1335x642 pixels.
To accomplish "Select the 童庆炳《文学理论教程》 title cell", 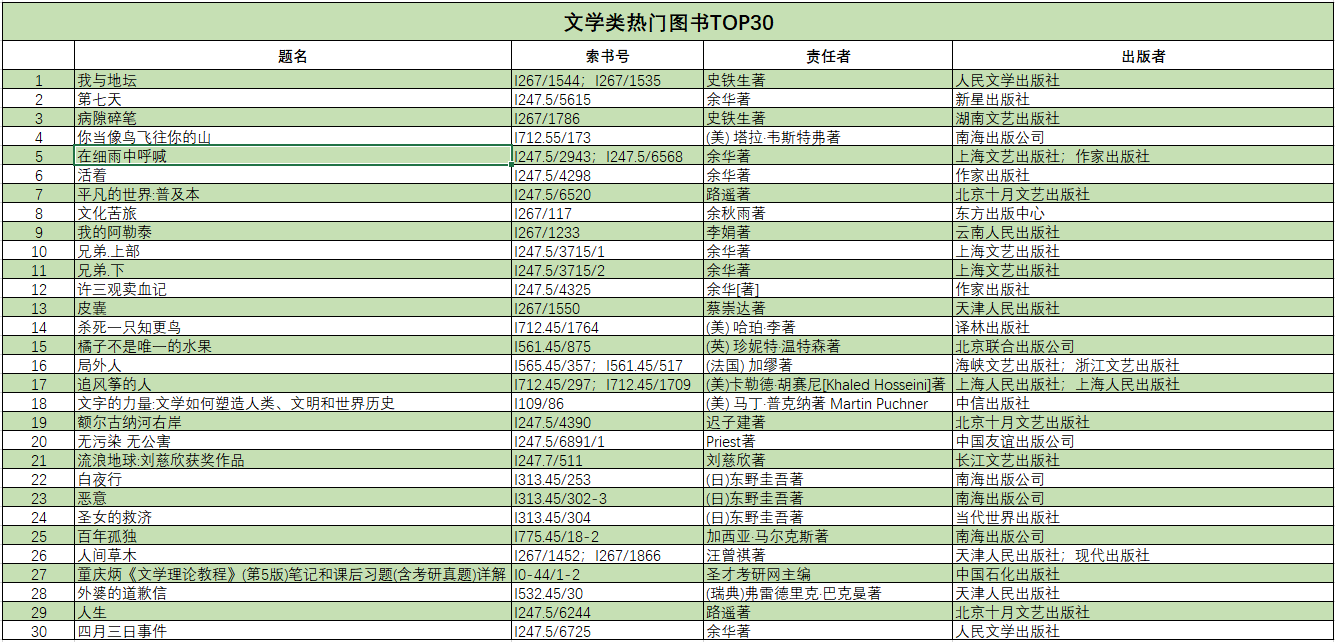I will 293,575.
